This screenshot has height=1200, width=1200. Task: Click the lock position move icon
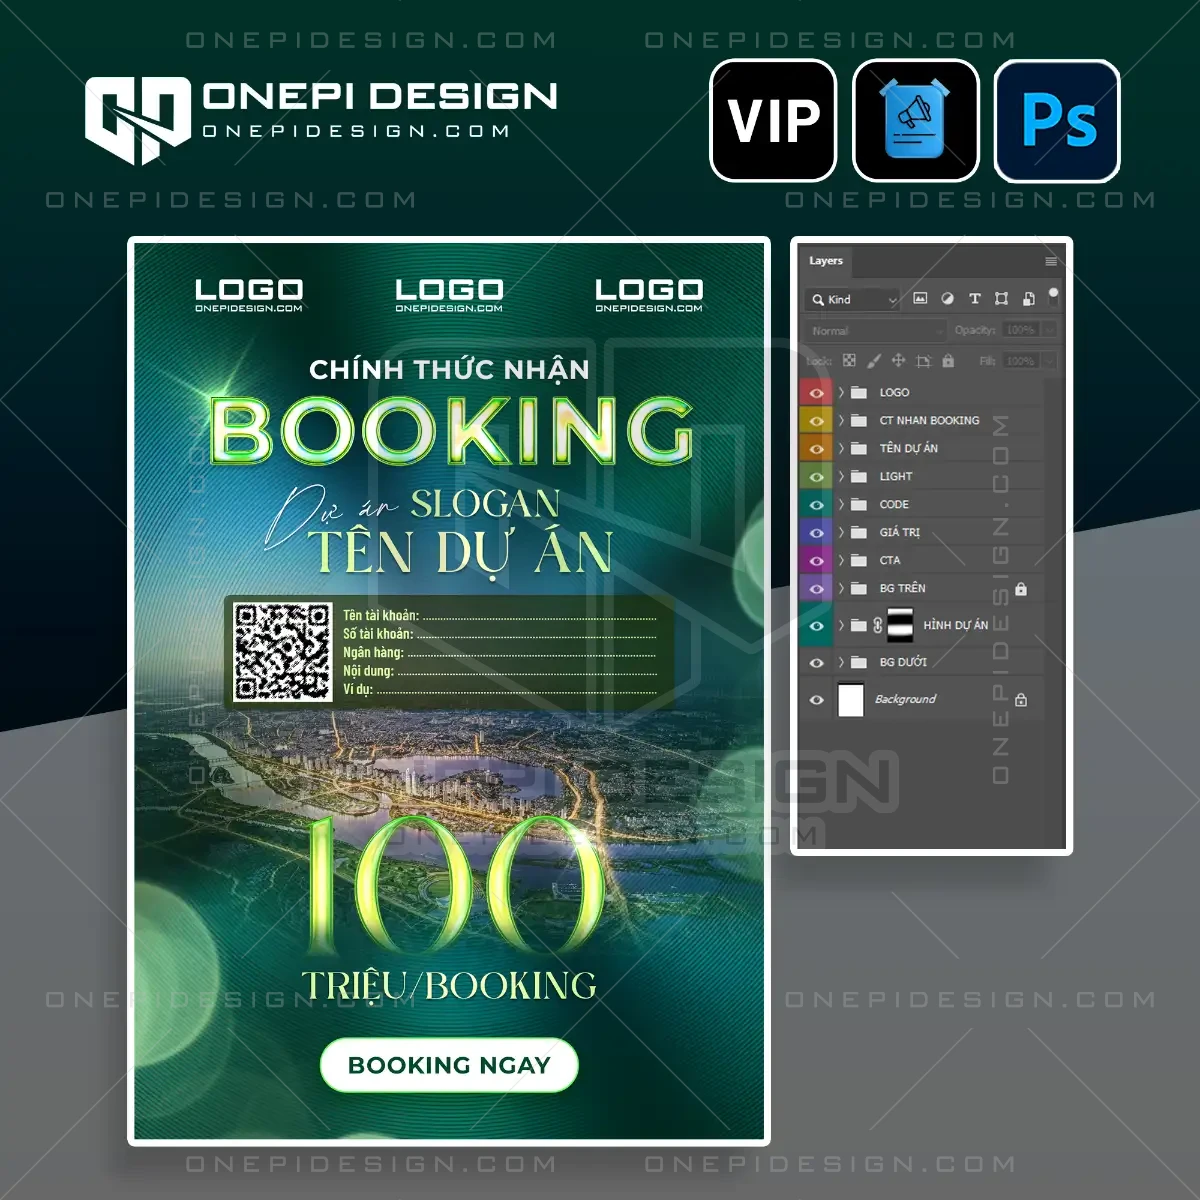[898, 361]
